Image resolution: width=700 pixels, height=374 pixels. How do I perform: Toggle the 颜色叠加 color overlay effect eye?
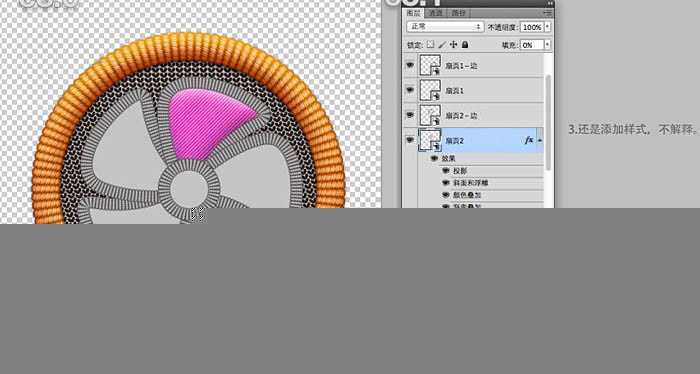point(445,195)
